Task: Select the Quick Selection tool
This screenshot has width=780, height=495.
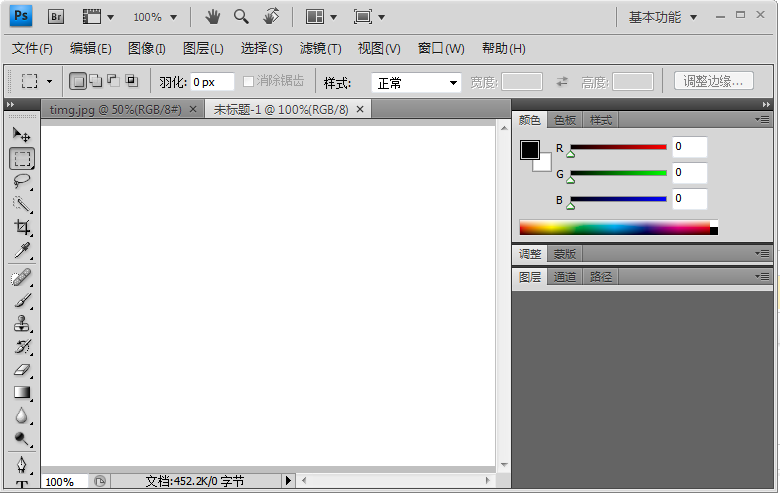Action: click(x=22, y=204)
